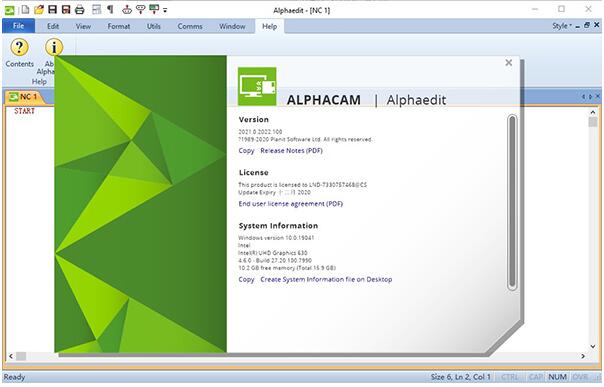Screen dimensions: 604x387
Task: Open Help Contents with the question mark icon
Action: point(19,53)
